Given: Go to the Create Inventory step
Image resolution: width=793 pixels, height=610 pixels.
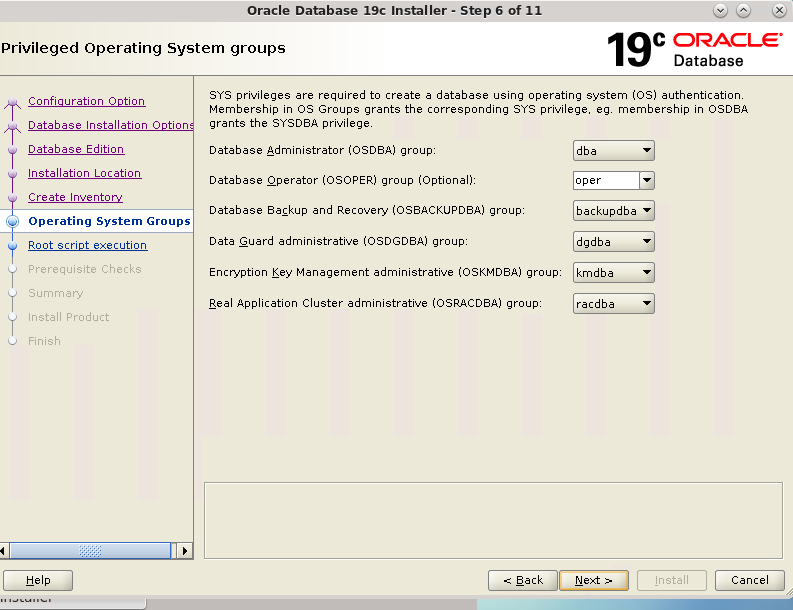Looking at the screenshot, I should point(75,197).
